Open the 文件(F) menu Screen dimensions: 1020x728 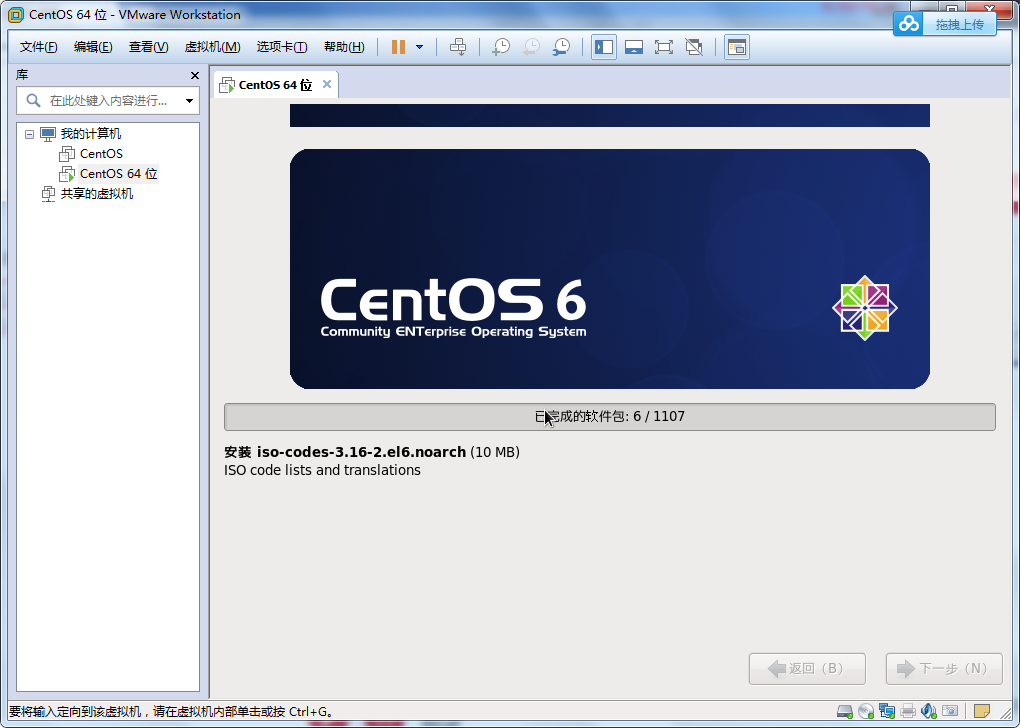coord(38,47)
